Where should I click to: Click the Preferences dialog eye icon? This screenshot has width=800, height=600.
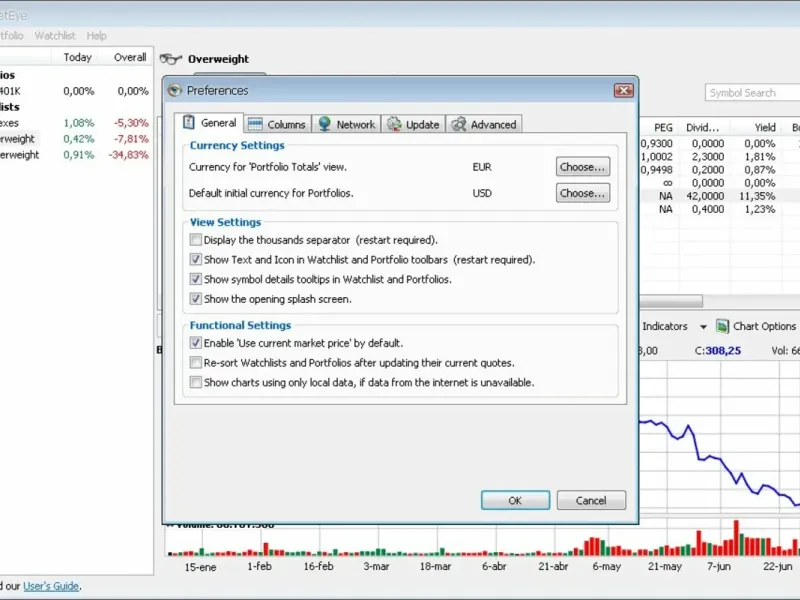pos(174,90)
